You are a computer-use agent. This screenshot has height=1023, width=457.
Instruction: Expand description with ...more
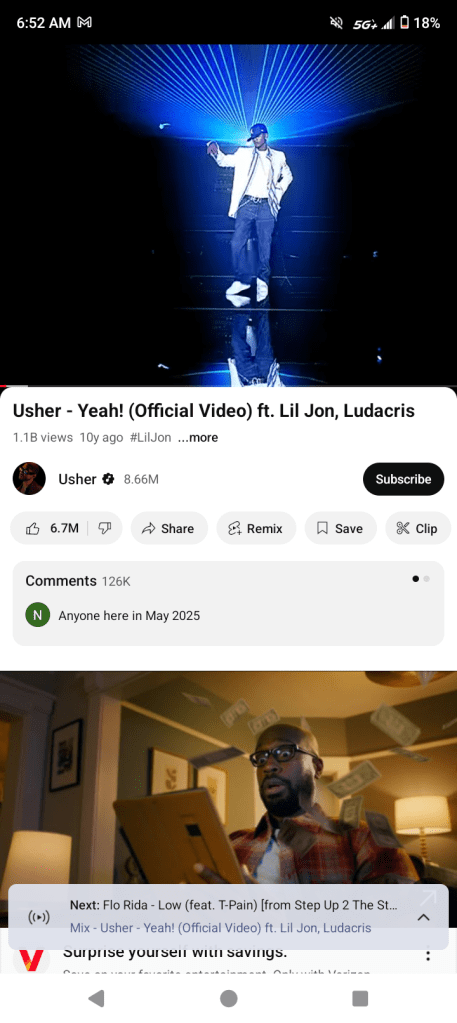coord(198,438)
